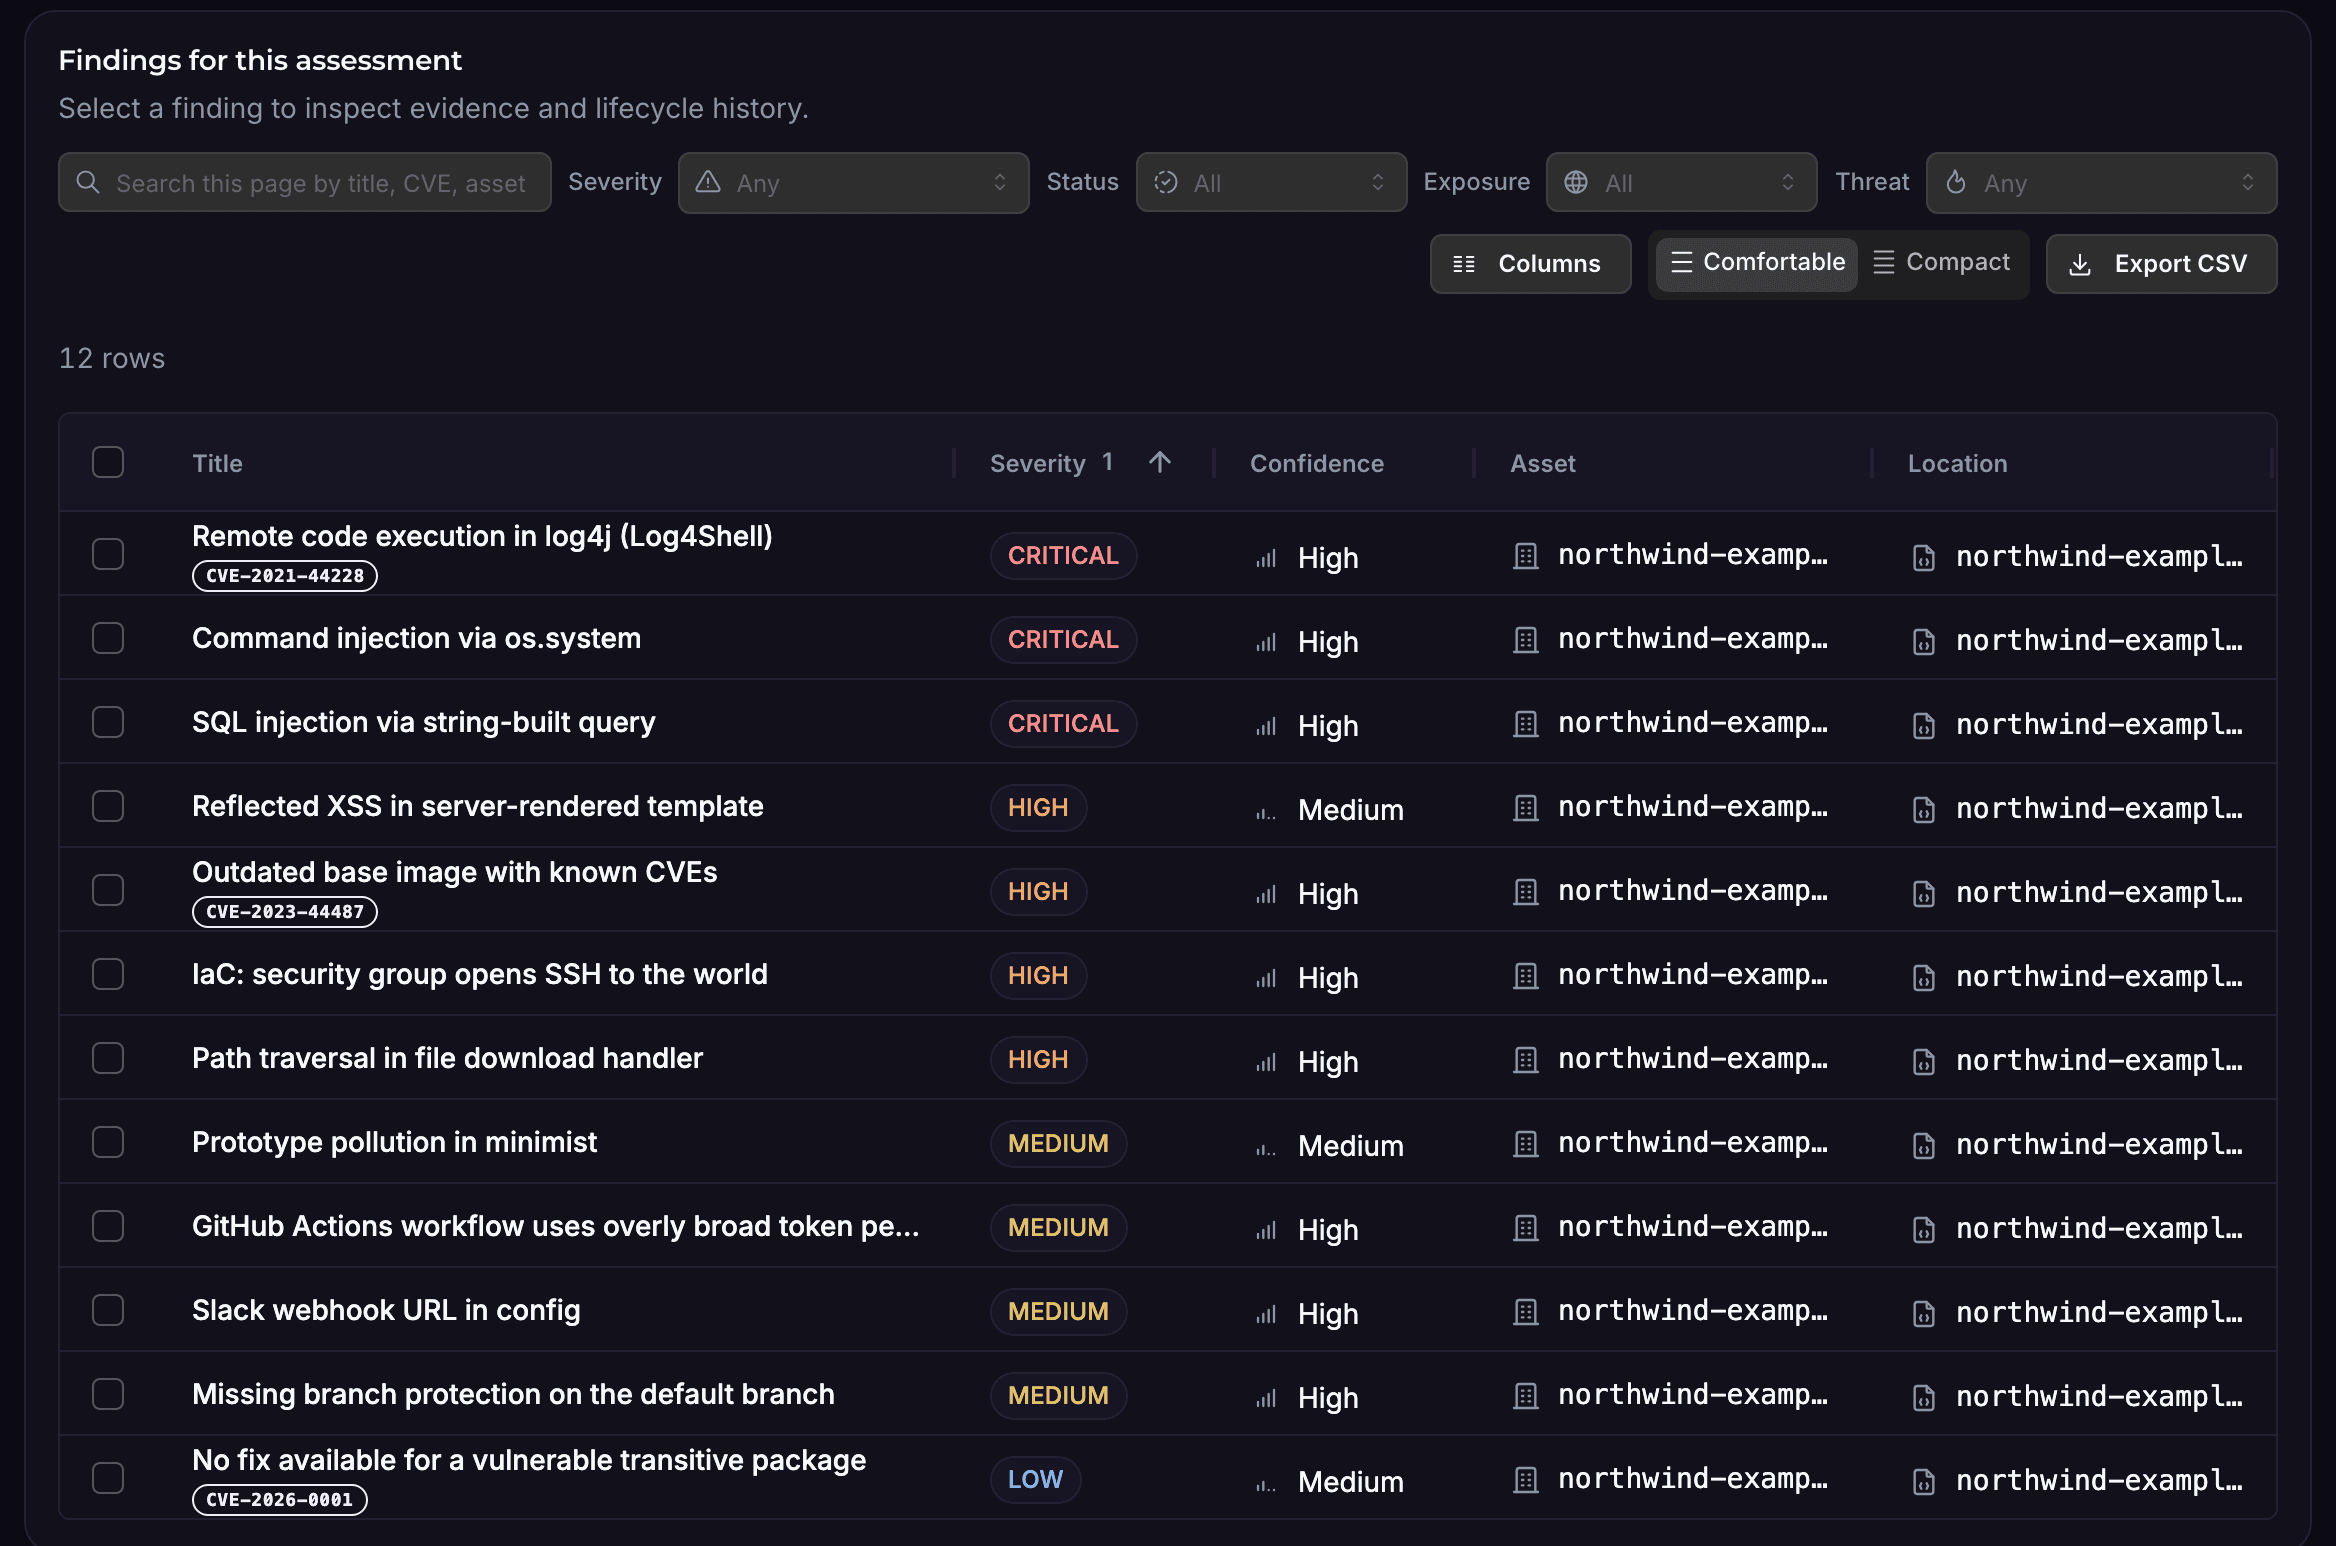Click location file icon in IaC security group row

1924,978
